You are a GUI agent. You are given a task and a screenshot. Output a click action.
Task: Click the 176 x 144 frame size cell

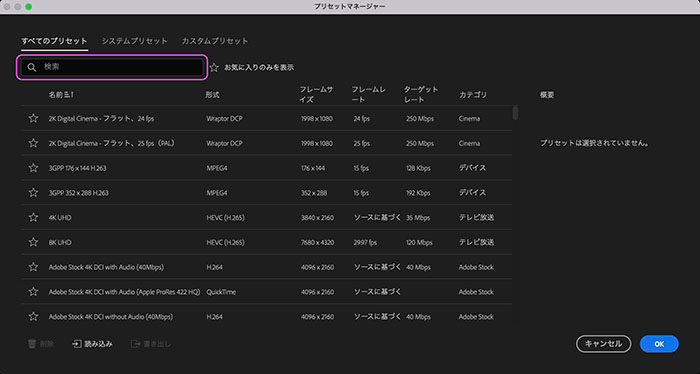313,168
